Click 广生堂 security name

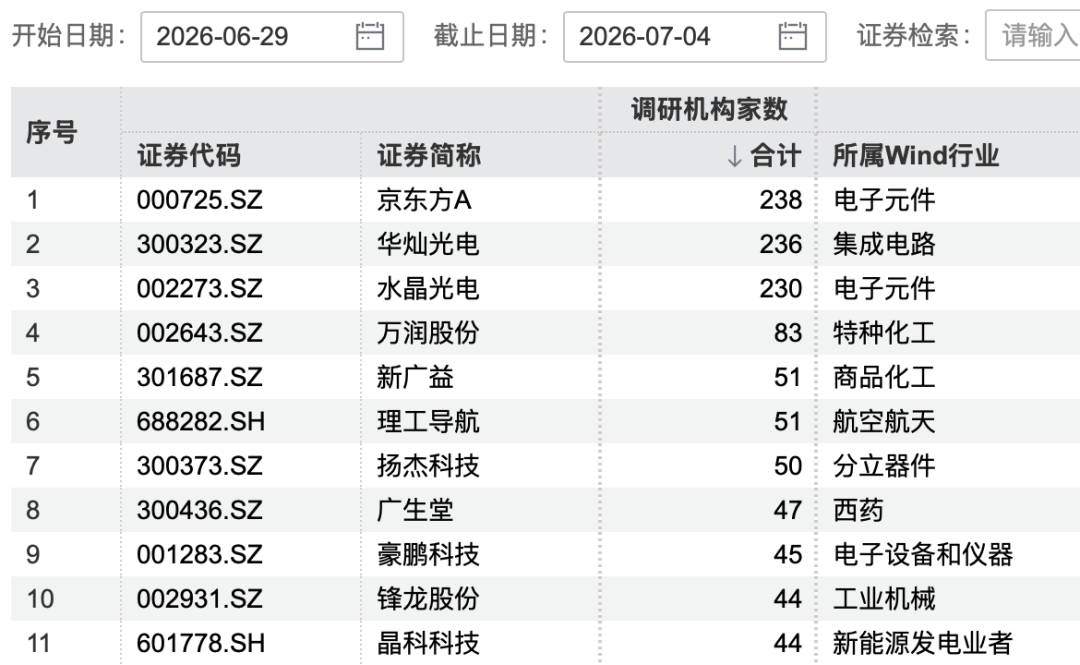pyautogui.click(x=415, y=510)
